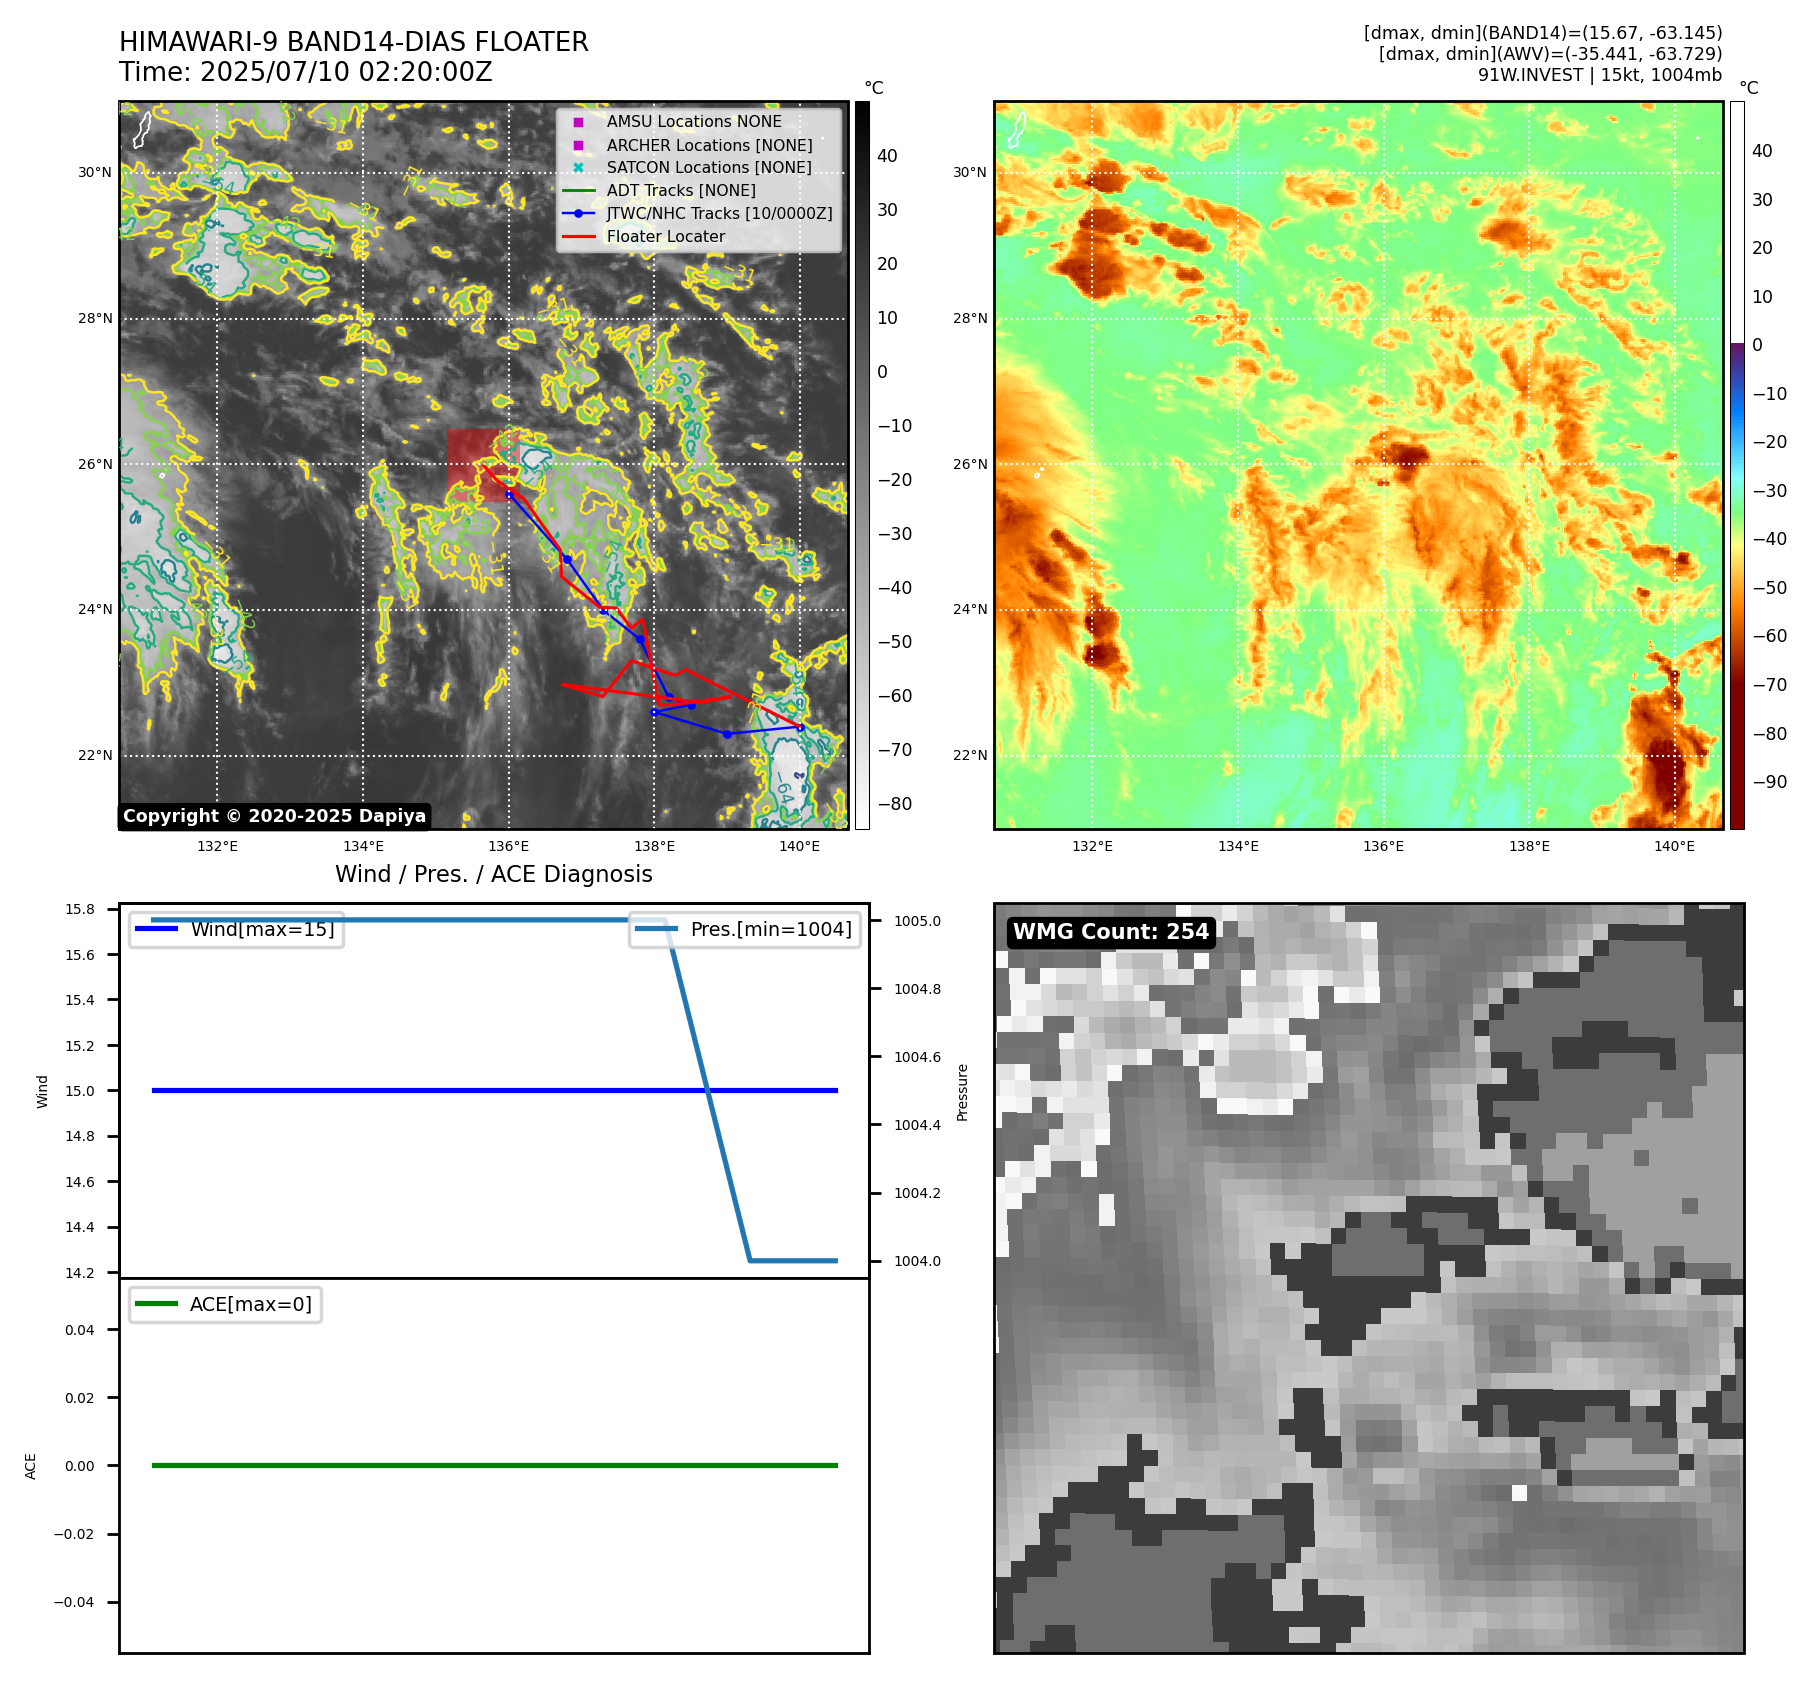Screen dimensions: 1813x1690
Task: Click the title HIMAWARI-9 BAND14-DIAS FLOATER
Action: [354, 42]
